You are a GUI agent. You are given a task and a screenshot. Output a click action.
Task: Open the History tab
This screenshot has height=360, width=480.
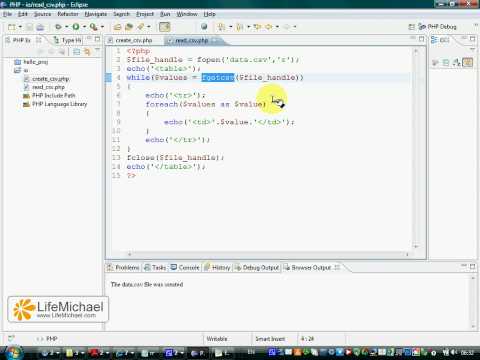point(217,267)
